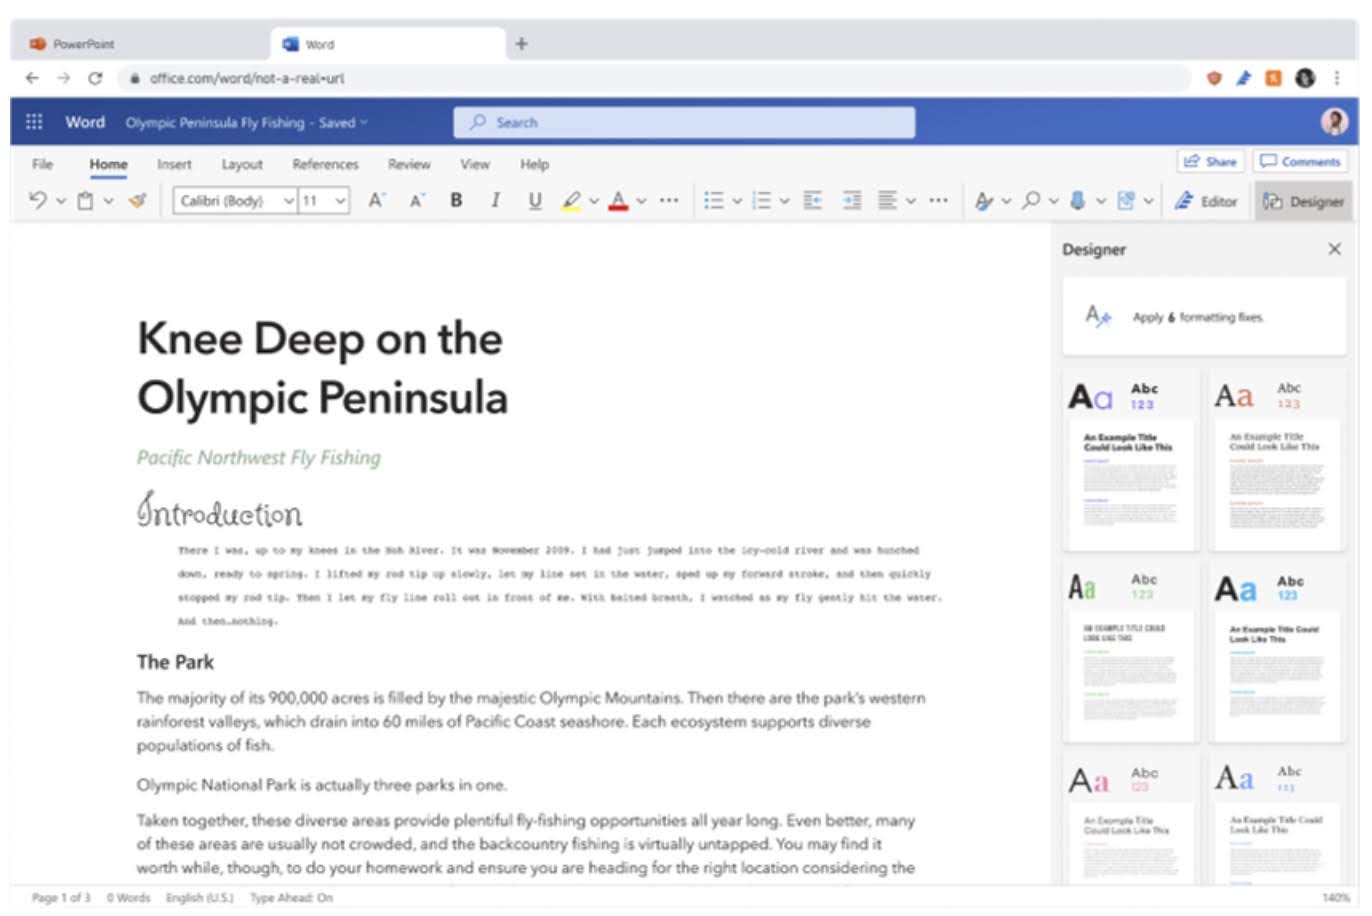Reload the page in the browser

[95, 78]
